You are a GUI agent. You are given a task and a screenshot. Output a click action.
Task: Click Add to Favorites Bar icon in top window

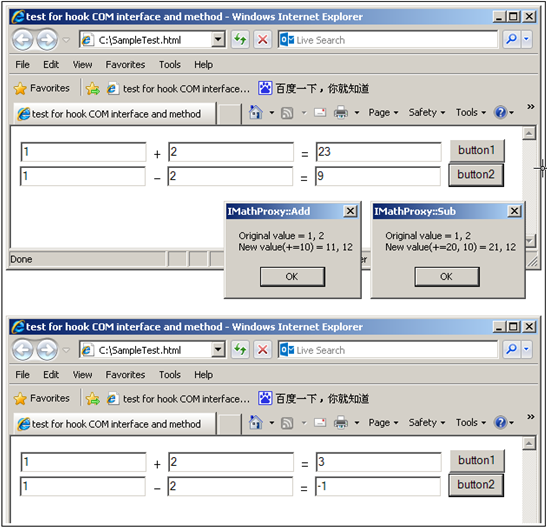[x=93, y=89]
